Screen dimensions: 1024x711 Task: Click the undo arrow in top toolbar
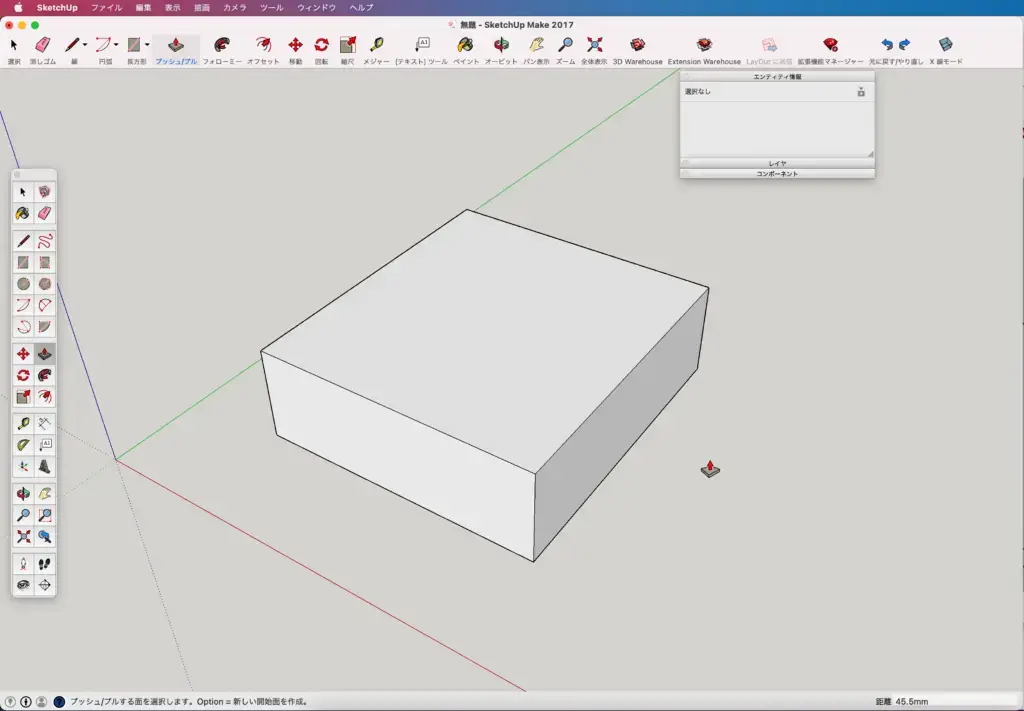click(x=887, y=44)
